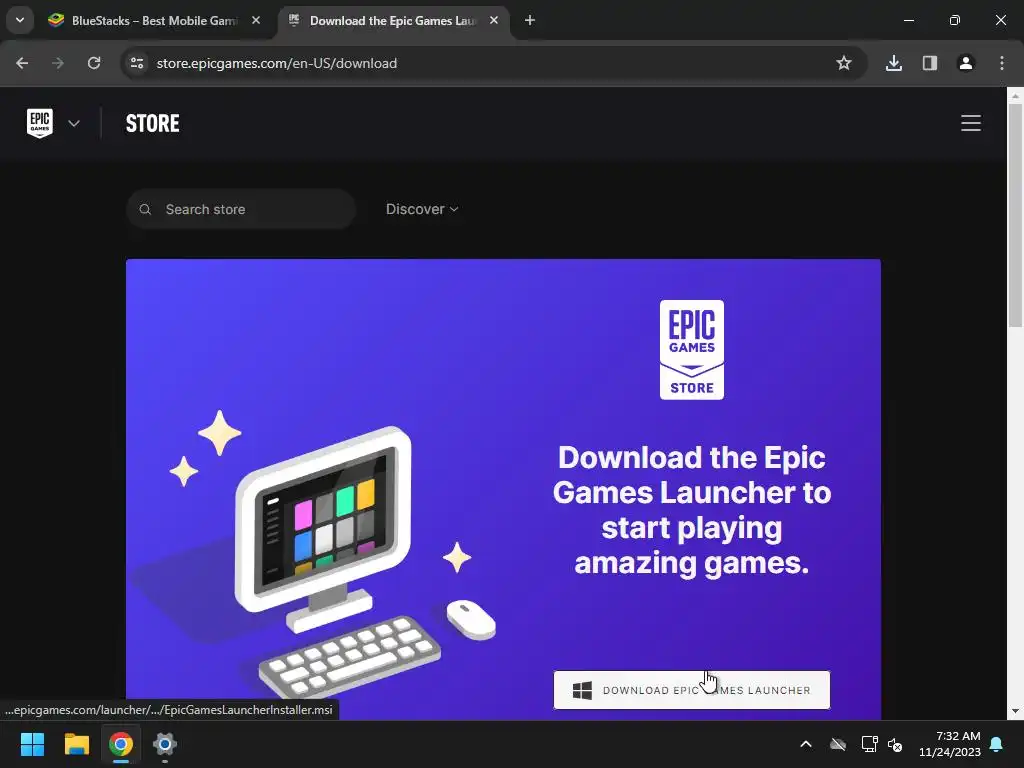This screenshot has width=1024, height=768.
Task: Restore down the Chrome window
Action: pos(955,20)
